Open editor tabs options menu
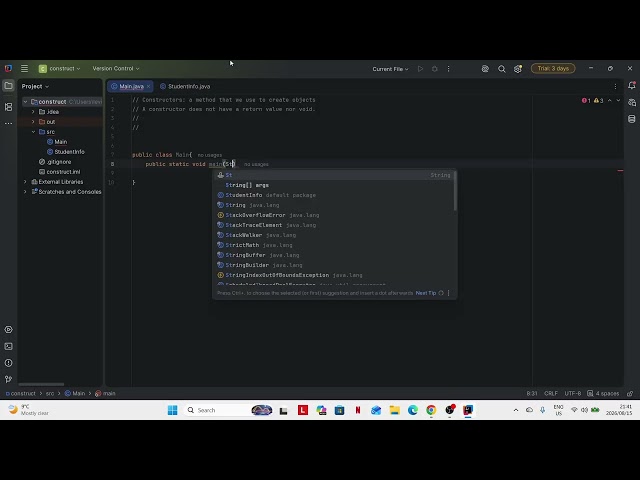The width and height of the screenshot is (640, 480). coord(616,87)
